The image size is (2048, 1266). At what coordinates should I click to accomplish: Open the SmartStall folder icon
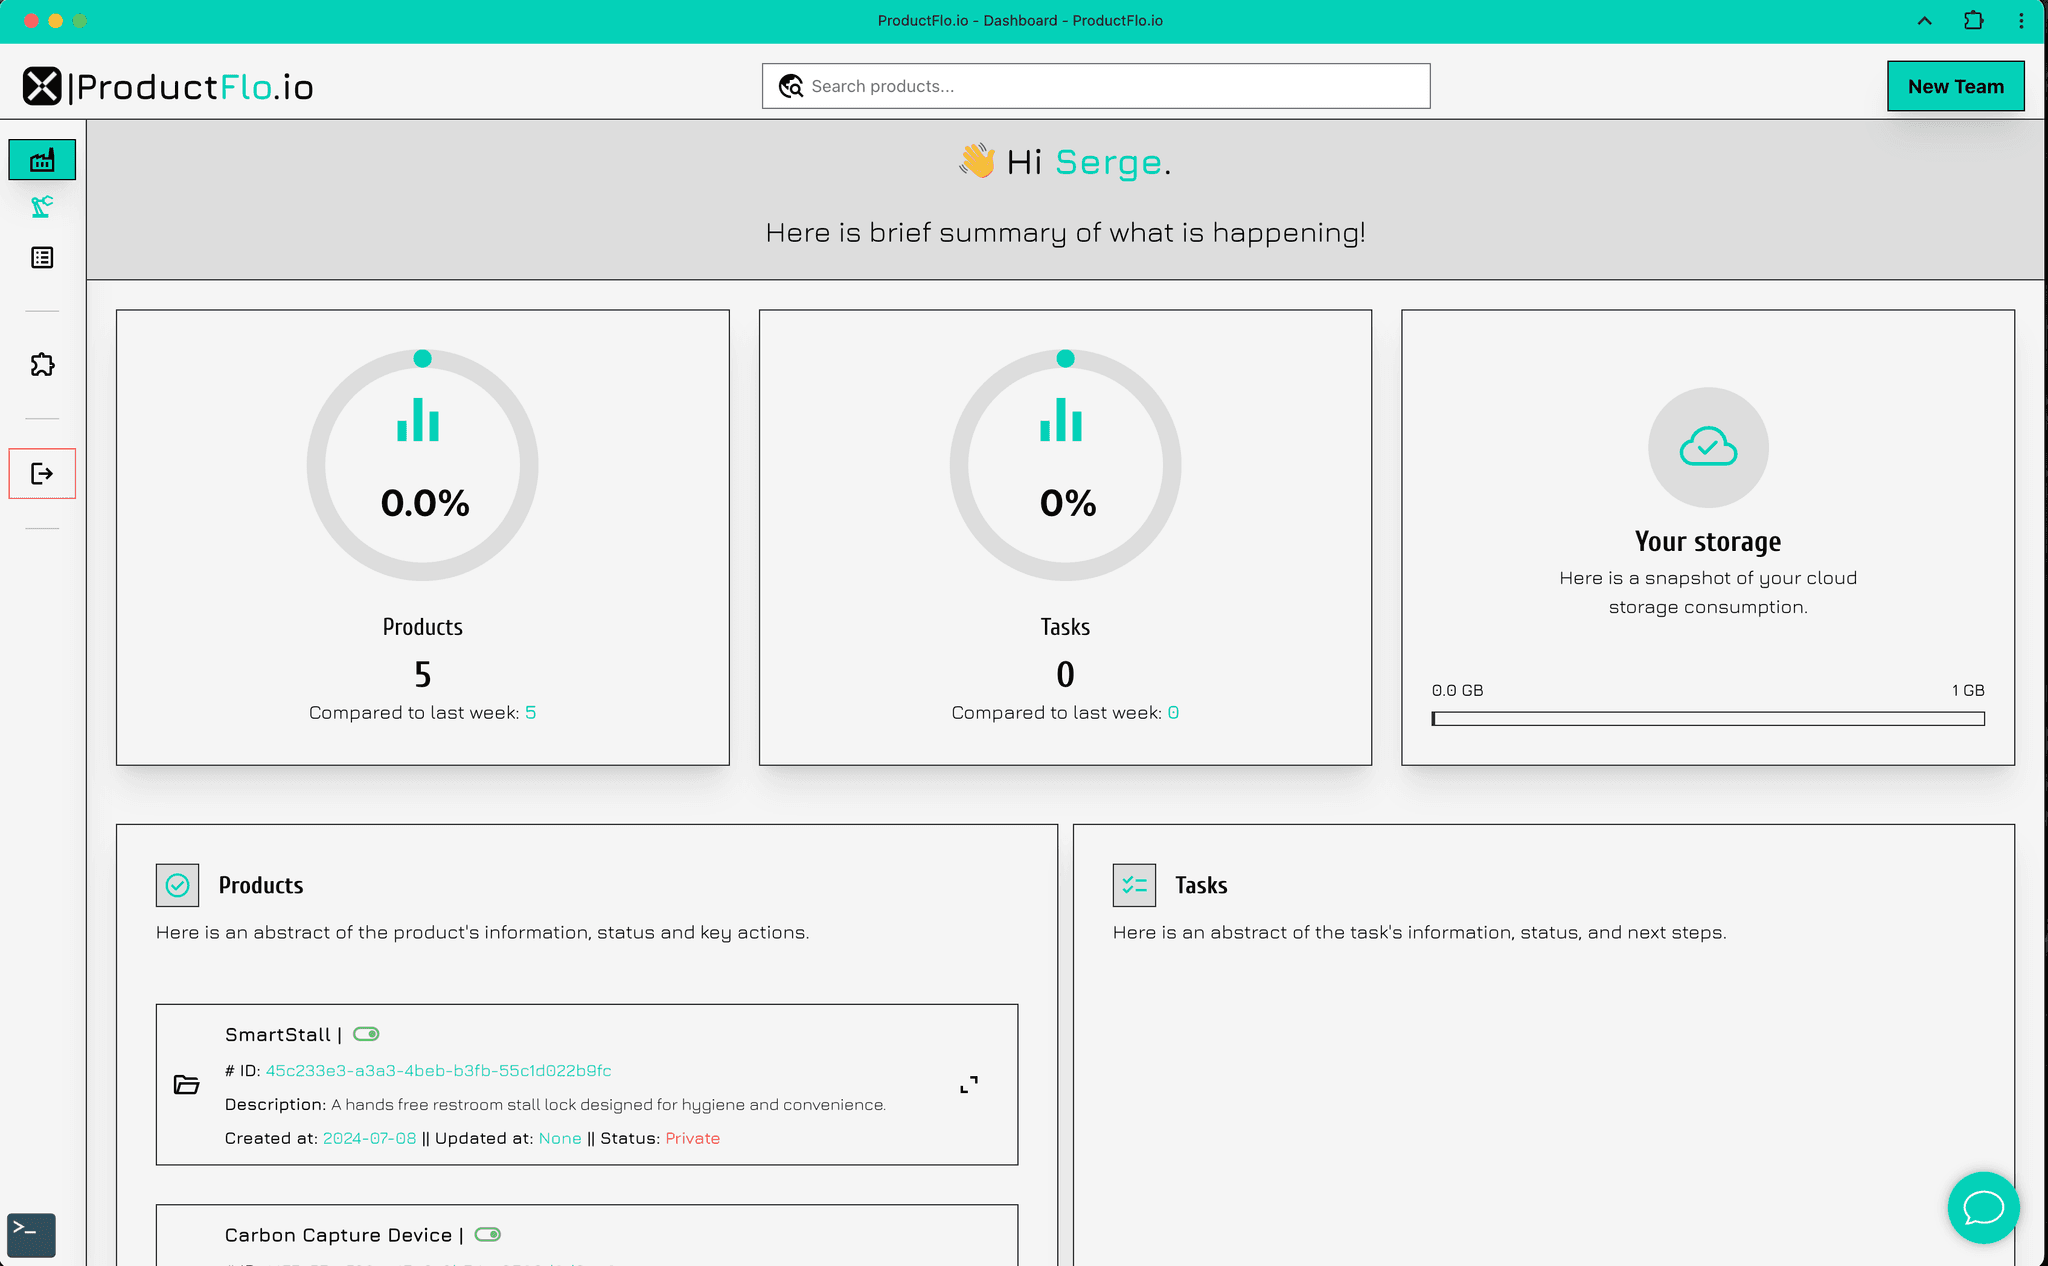187,1085
